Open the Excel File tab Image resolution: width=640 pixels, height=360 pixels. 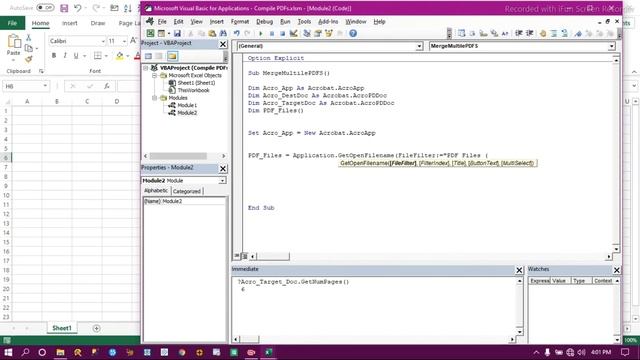click(x=12, y=23)
